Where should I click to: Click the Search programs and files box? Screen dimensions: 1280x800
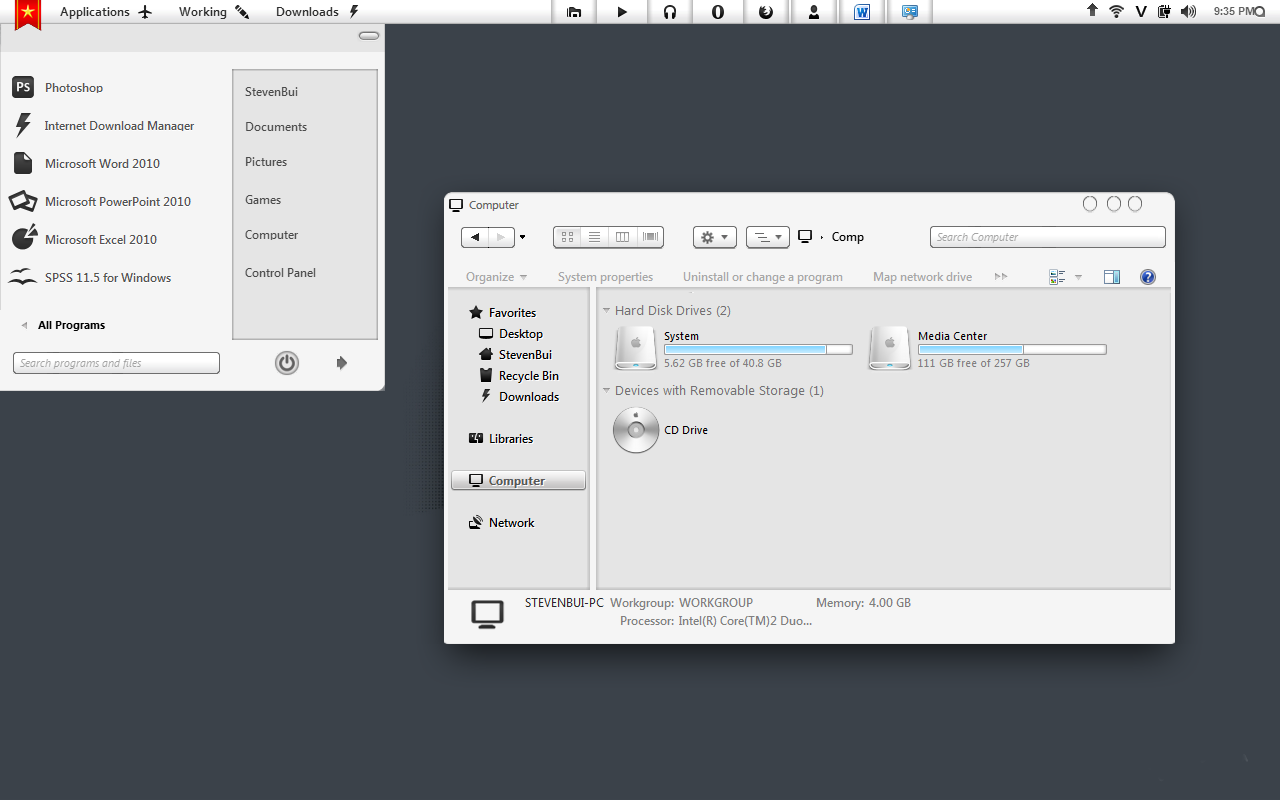click(x=116, y=363)
